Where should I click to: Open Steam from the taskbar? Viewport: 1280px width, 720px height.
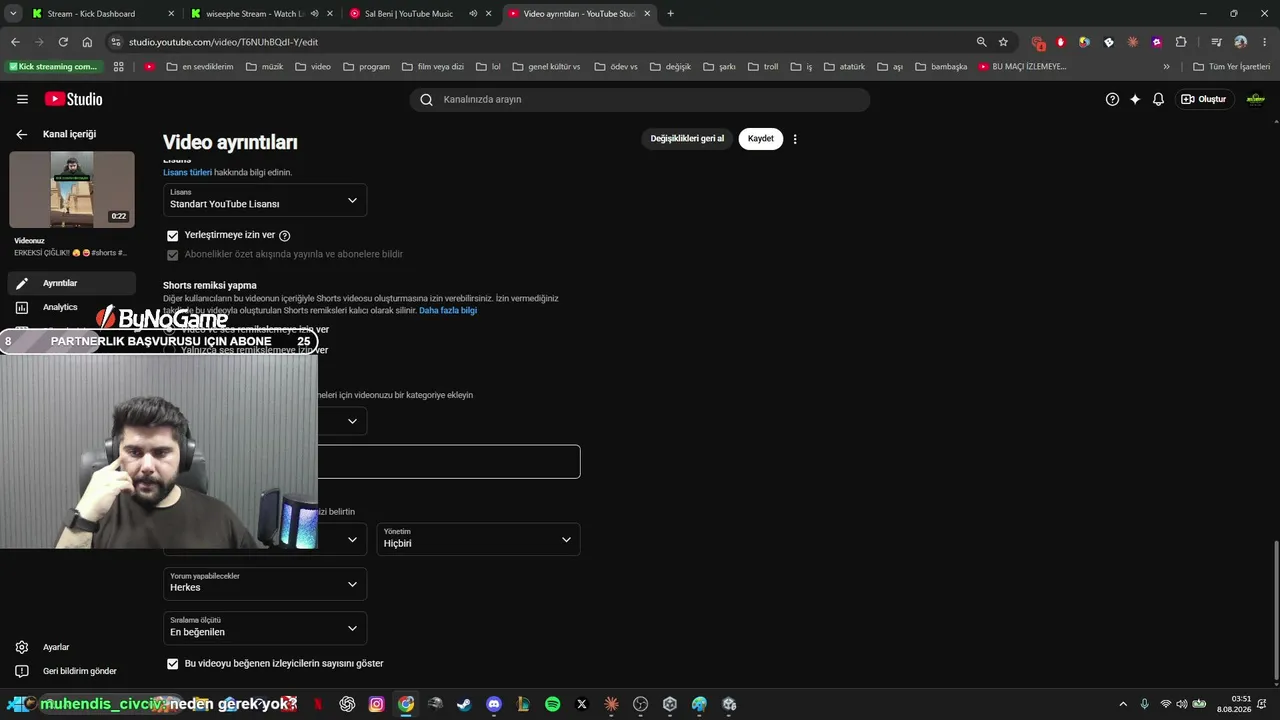pyautogui.click(x=464, y=704)
